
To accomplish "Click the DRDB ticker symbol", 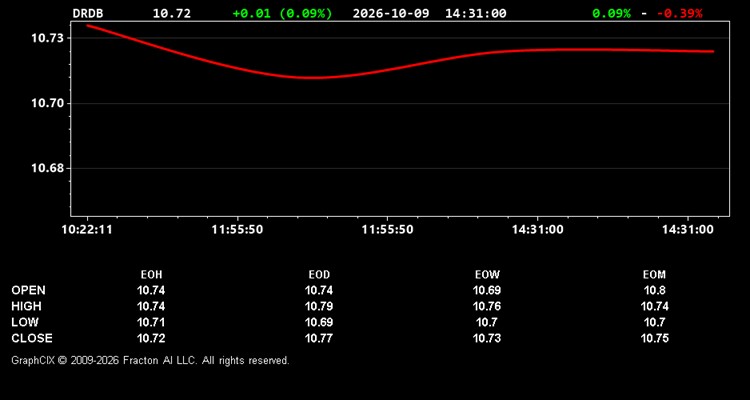I will pos(88,13).
